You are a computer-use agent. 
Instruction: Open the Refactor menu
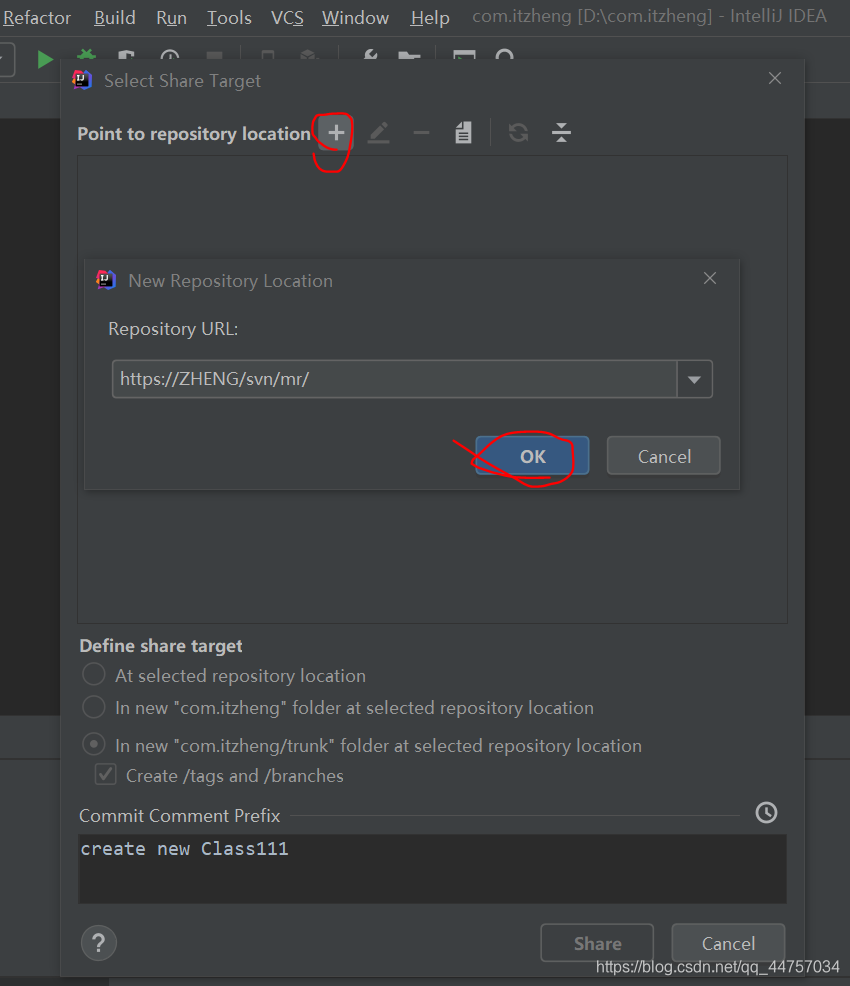tap(36, 18)
